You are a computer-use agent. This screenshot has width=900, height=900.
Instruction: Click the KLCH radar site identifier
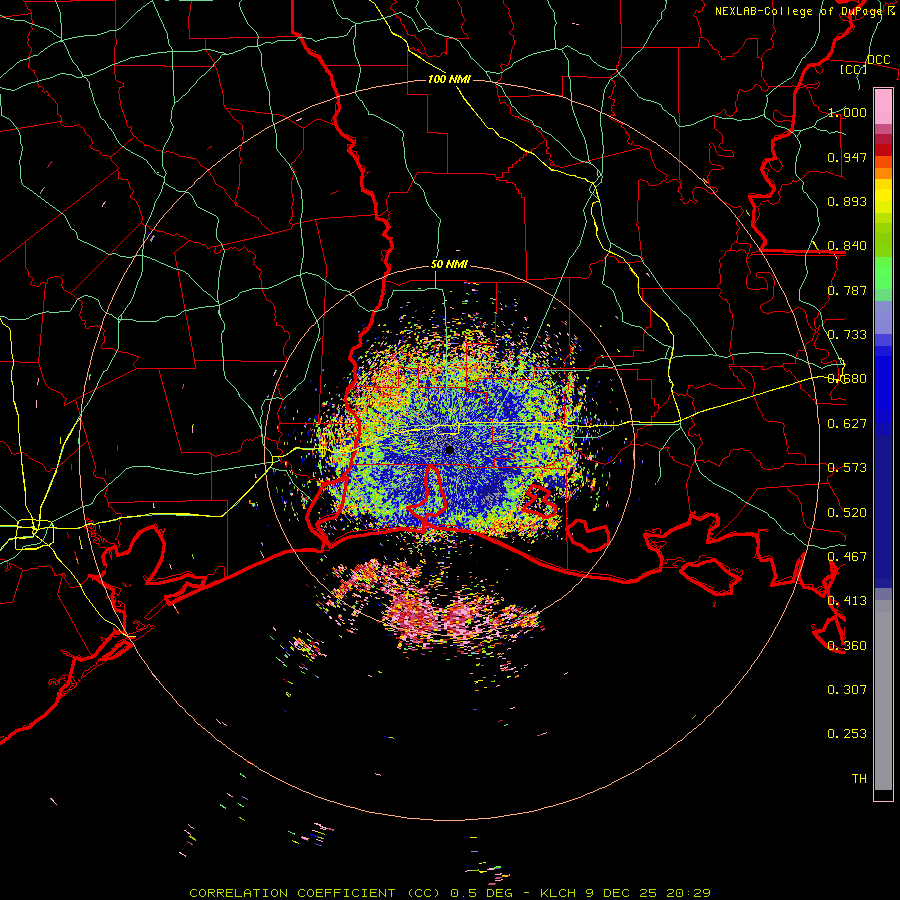click(x=558, y=893)
